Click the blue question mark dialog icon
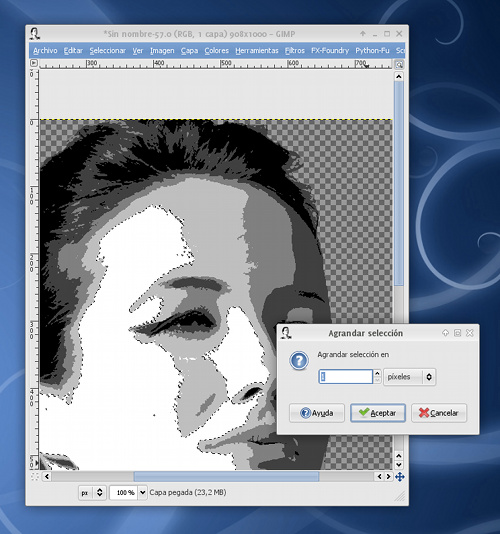 pos(299,361)
